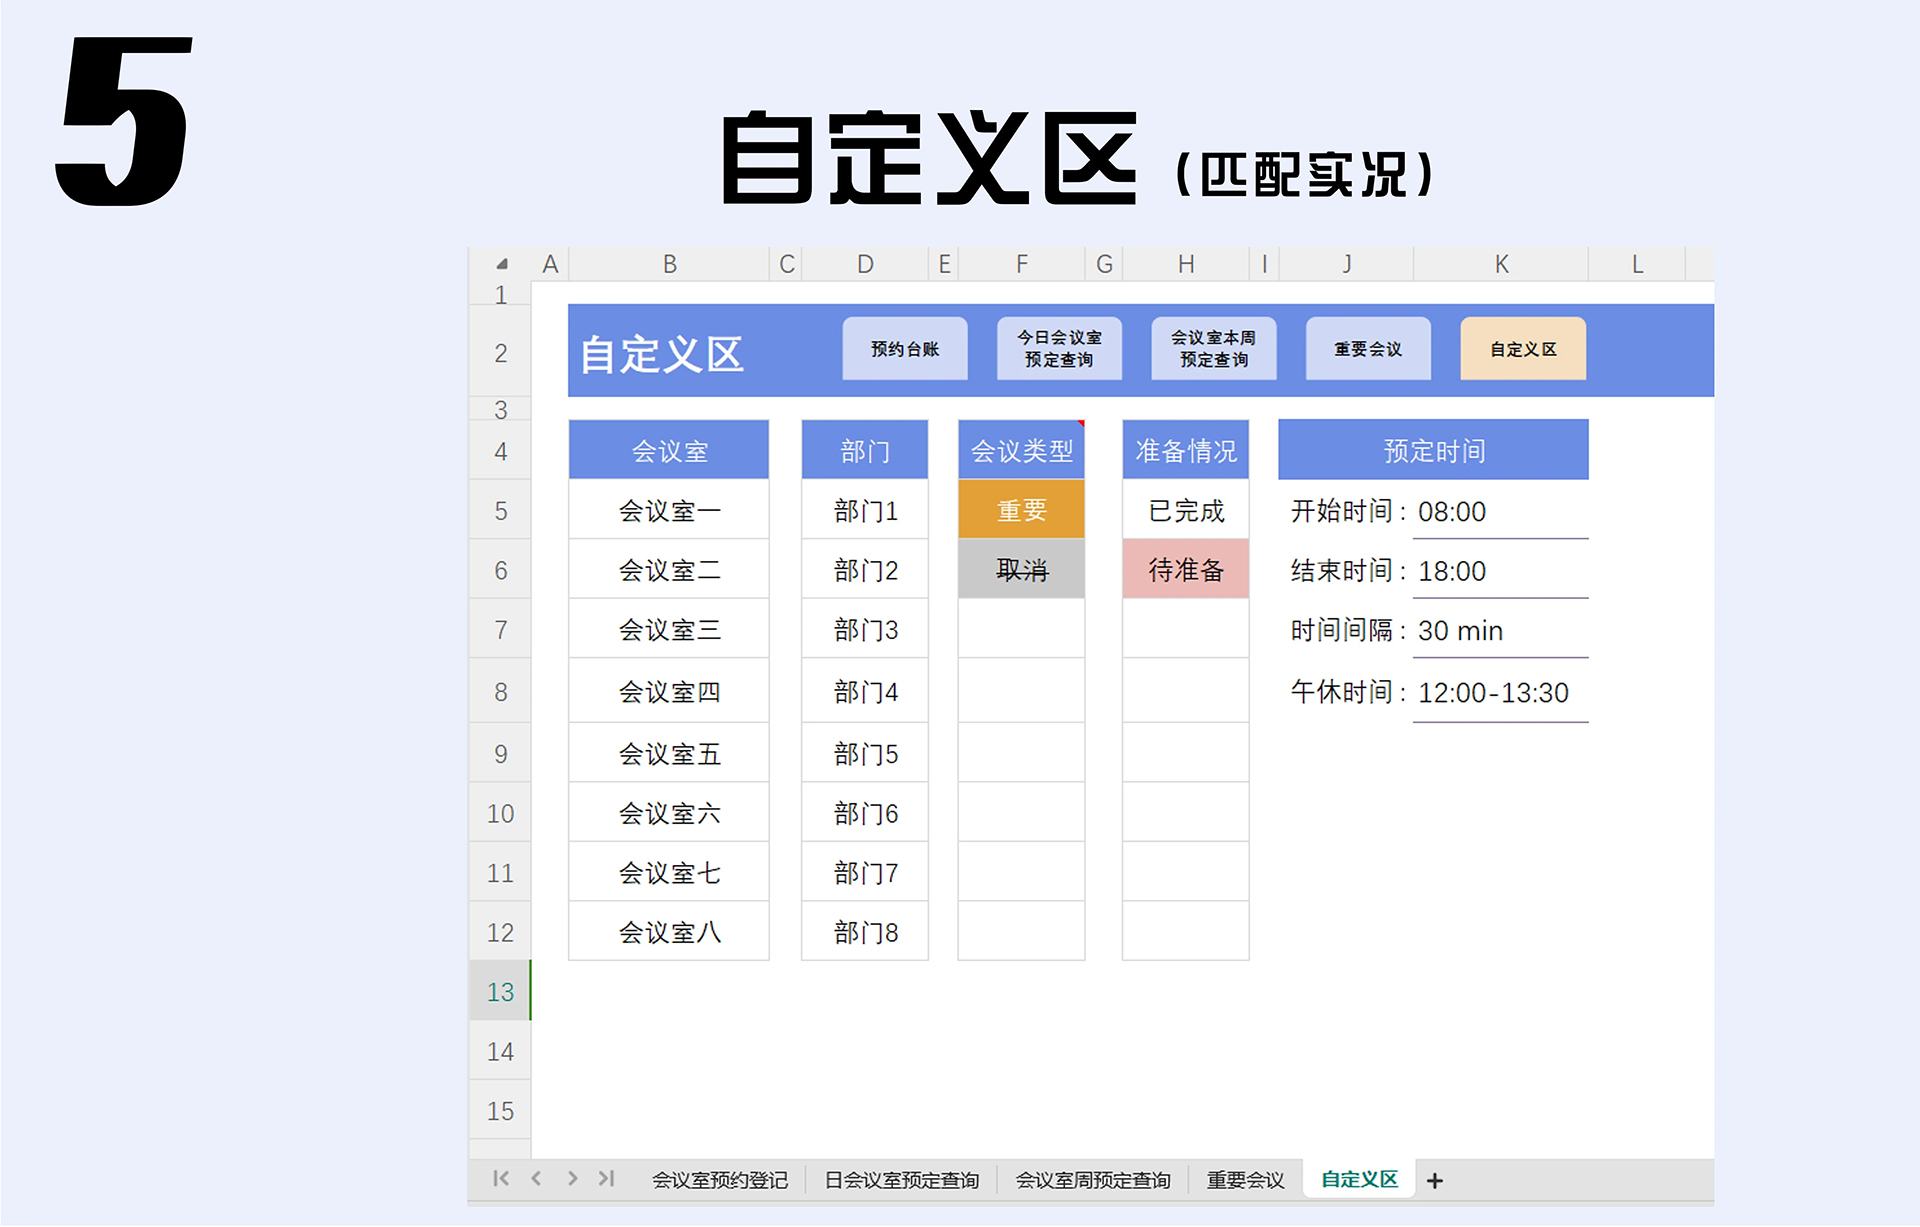
Task: Jump to last sheet with navigation arrow
Action: tap(607, 1179)
